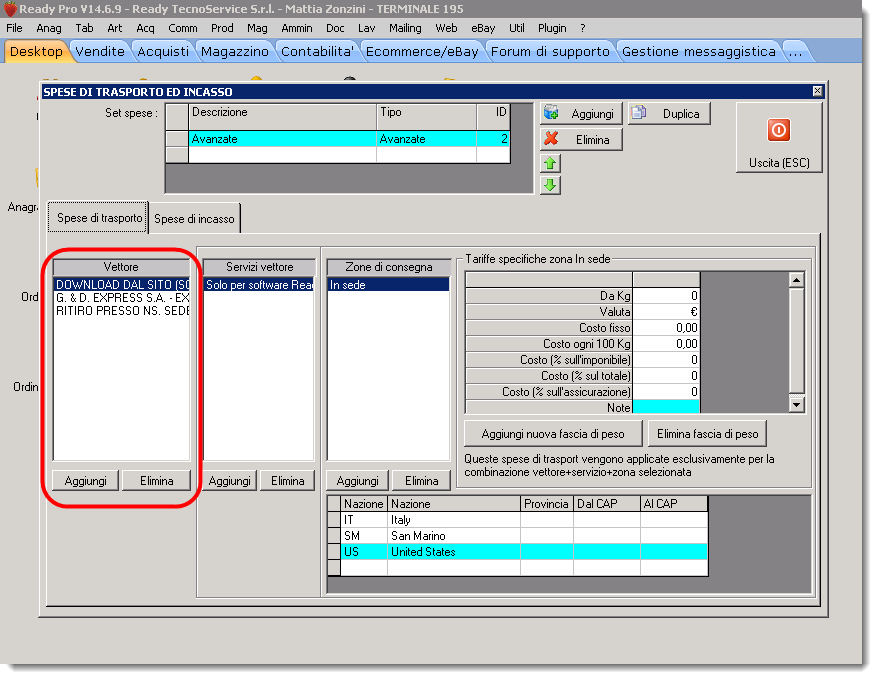Switch to the Acquisti tab
The image size is (877, 679).
[163, 51]
